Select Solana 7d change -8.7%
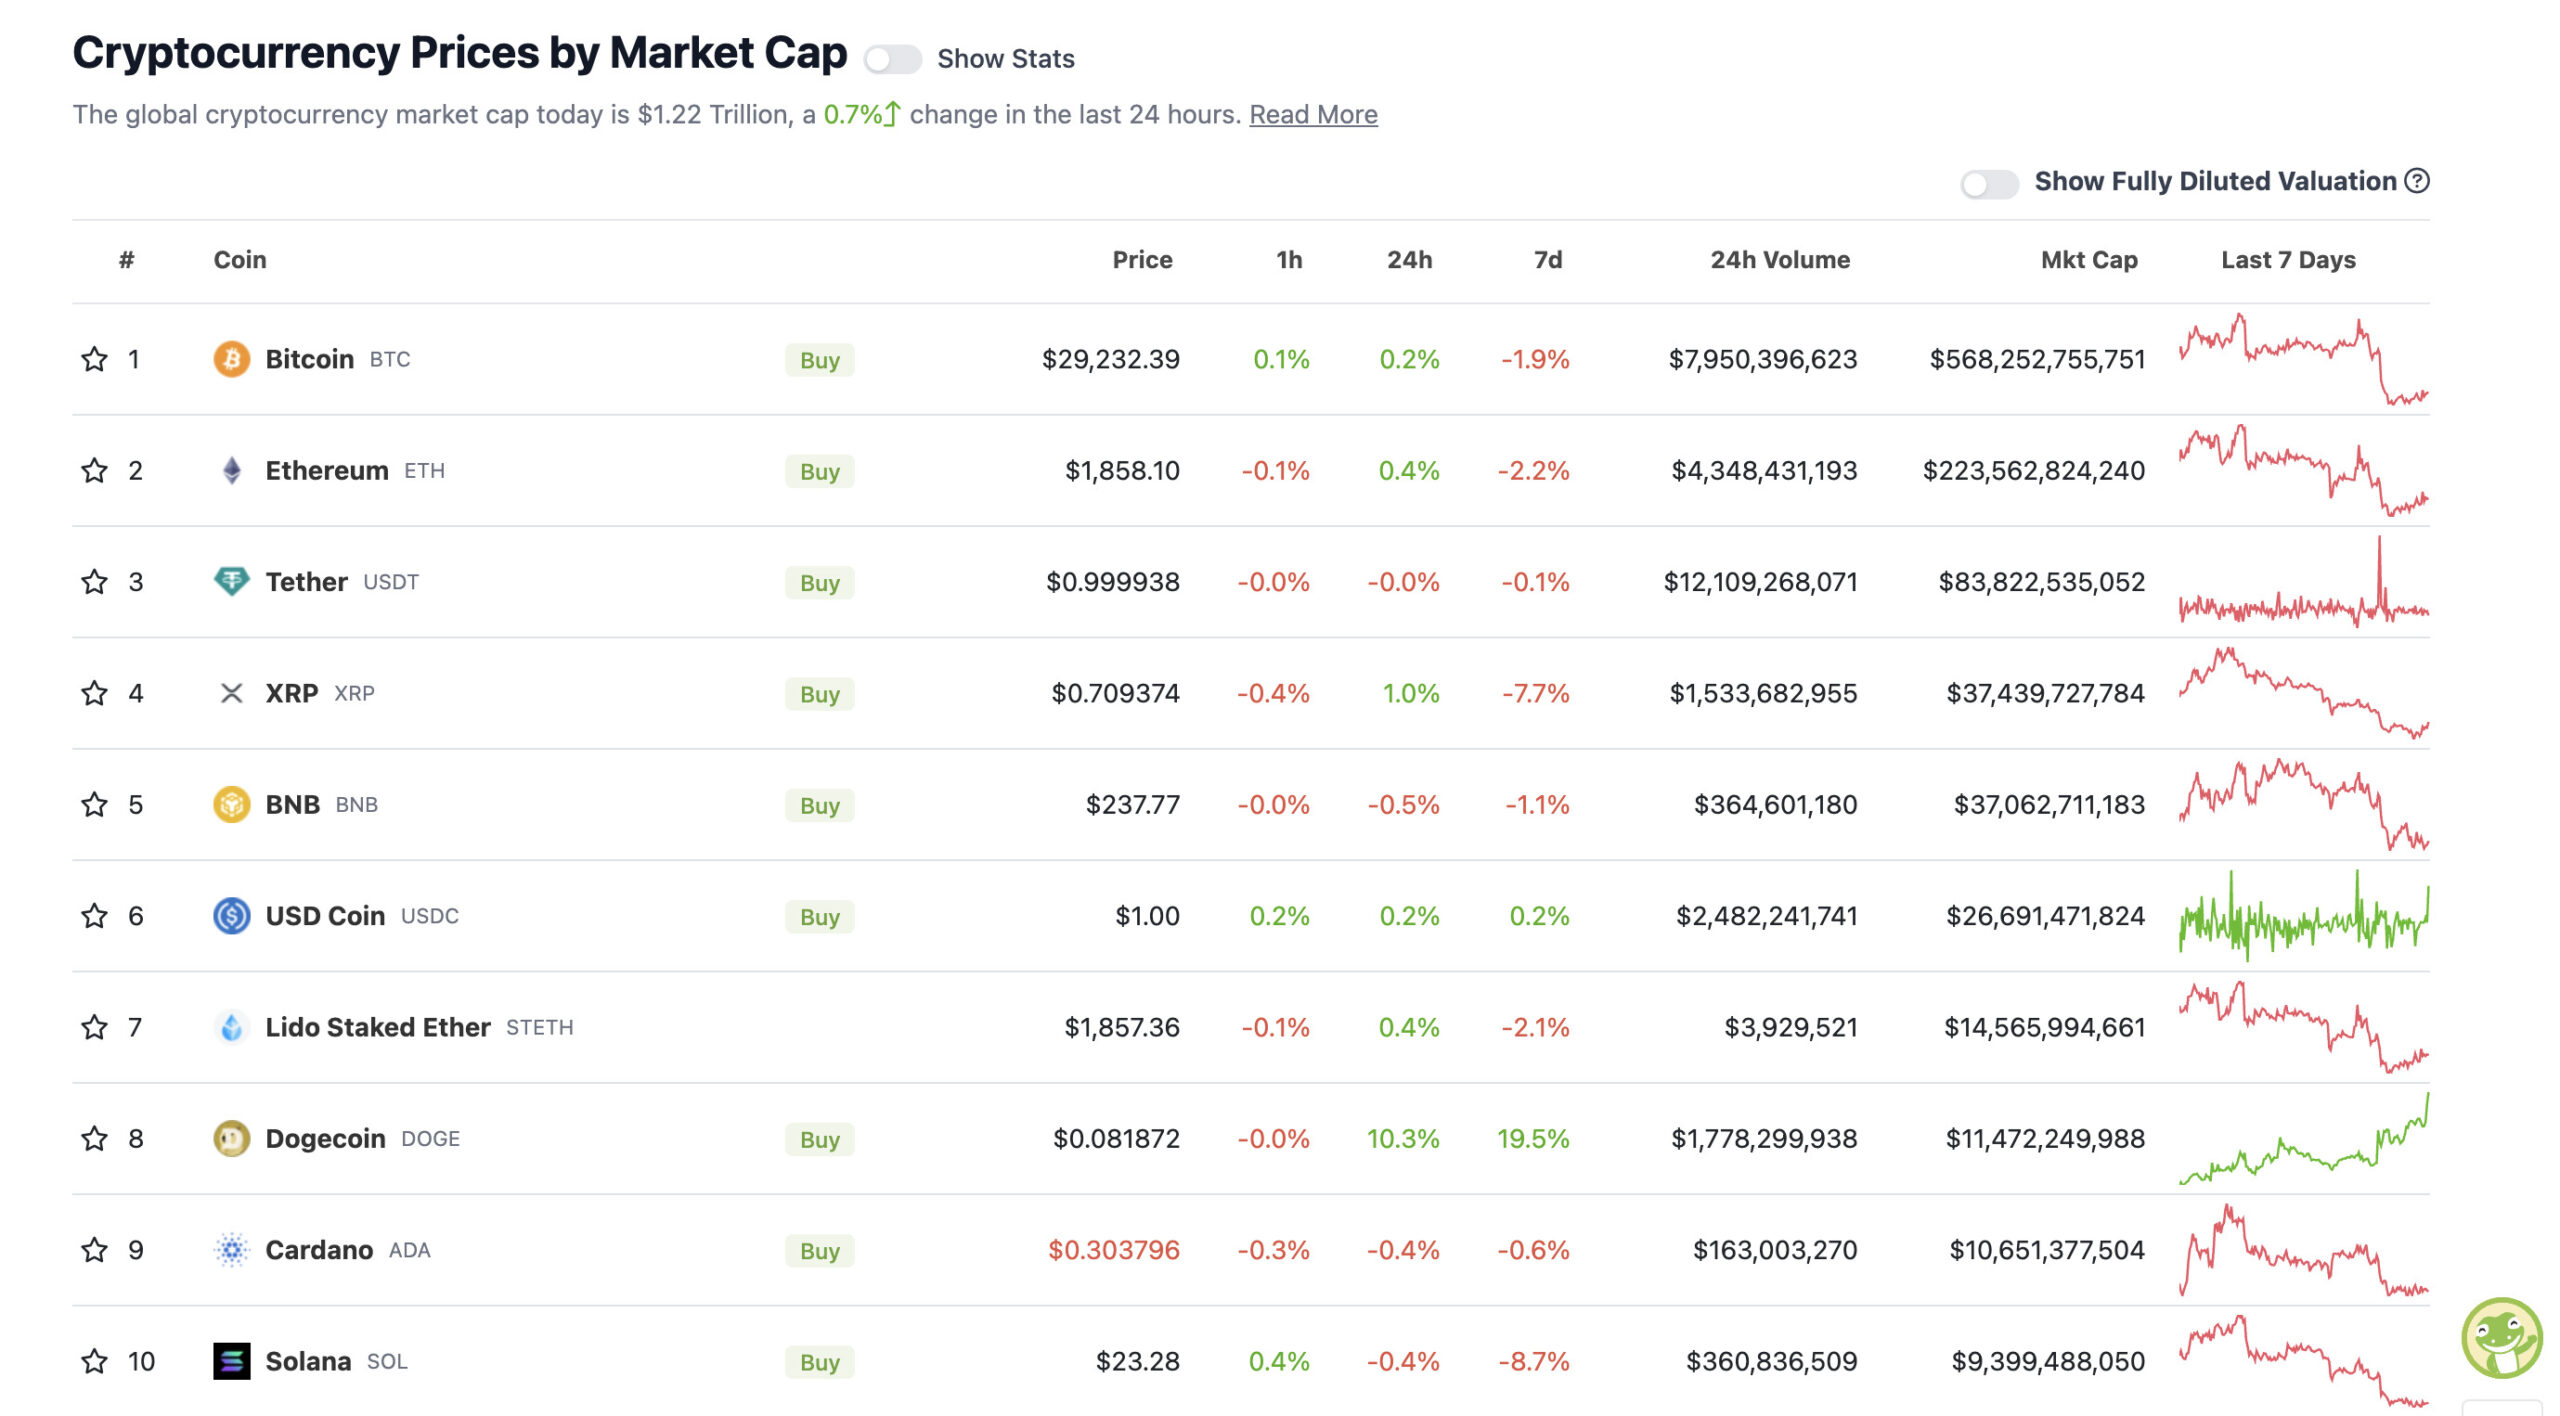The image size is (2560, 1416). pos(1534,1361)
